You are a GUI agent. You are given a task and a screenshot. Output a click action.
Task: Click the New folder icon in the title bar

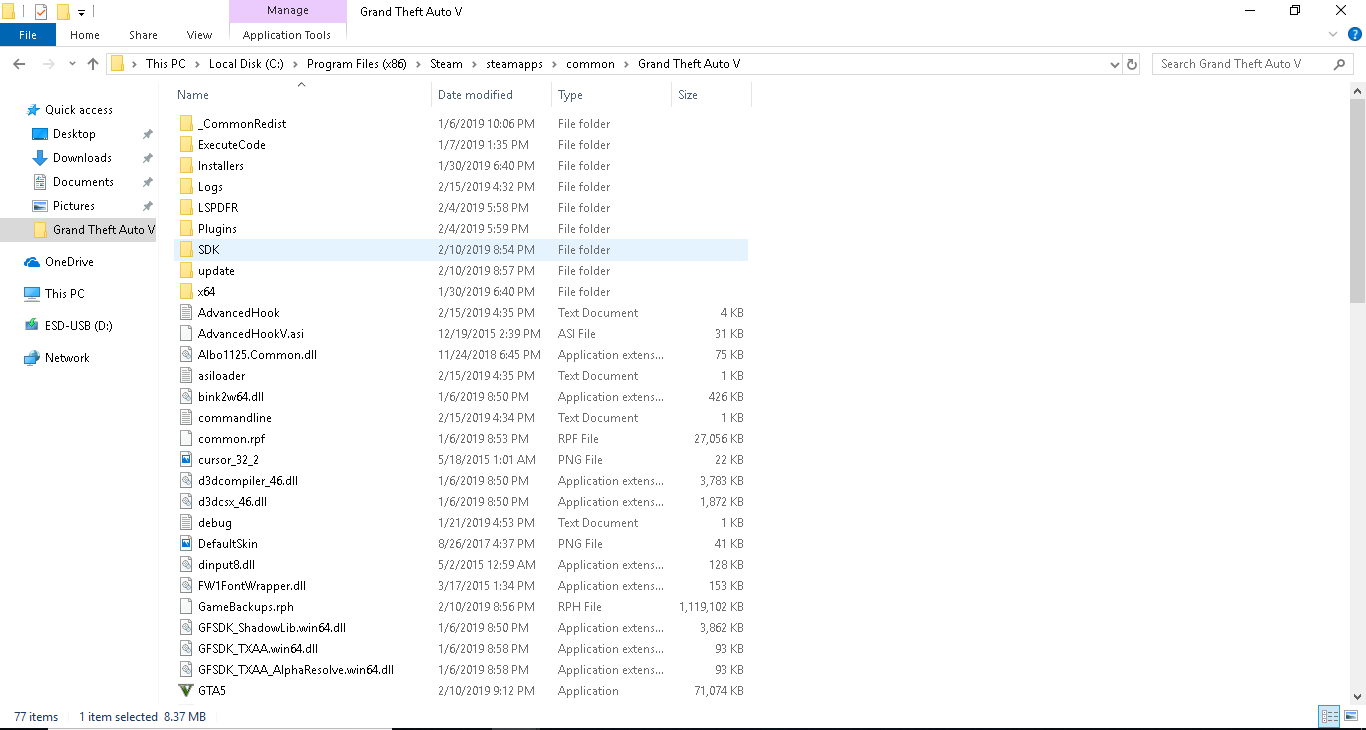[x=63, y=12]
